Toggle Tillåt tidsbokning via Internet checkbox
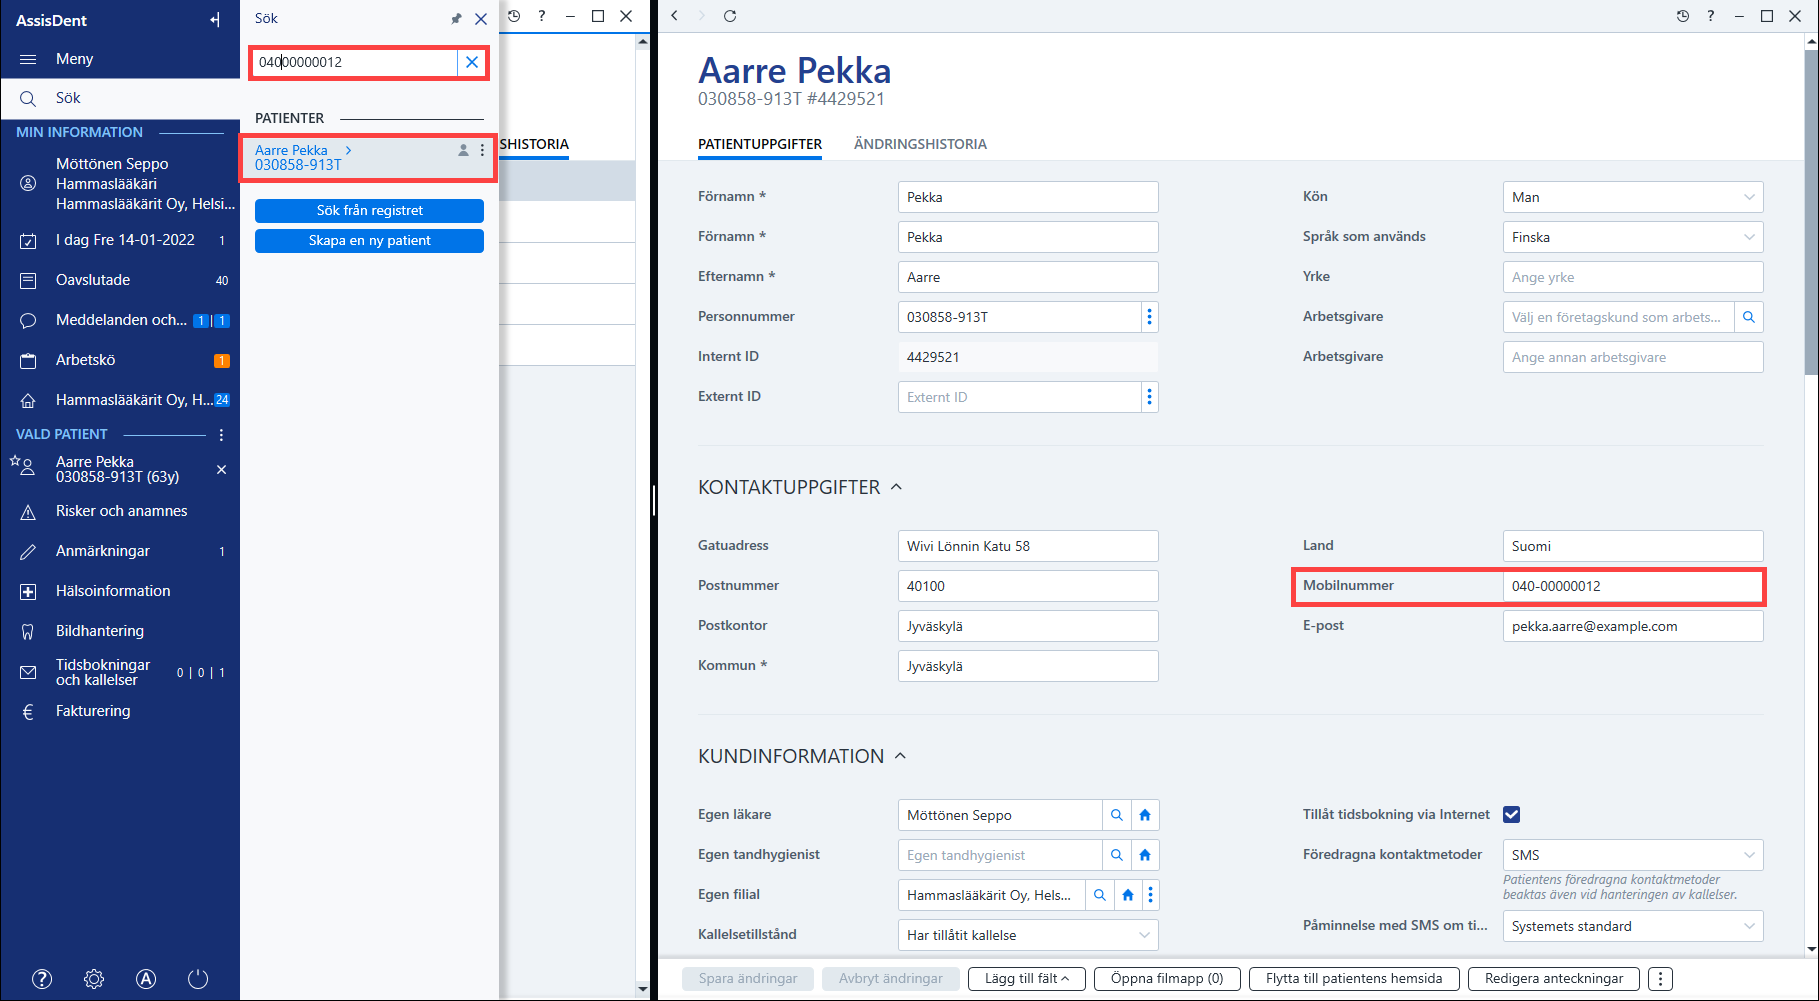Image resolution: width=1819 pixels, height=1001 pixels. point(1512,814)
